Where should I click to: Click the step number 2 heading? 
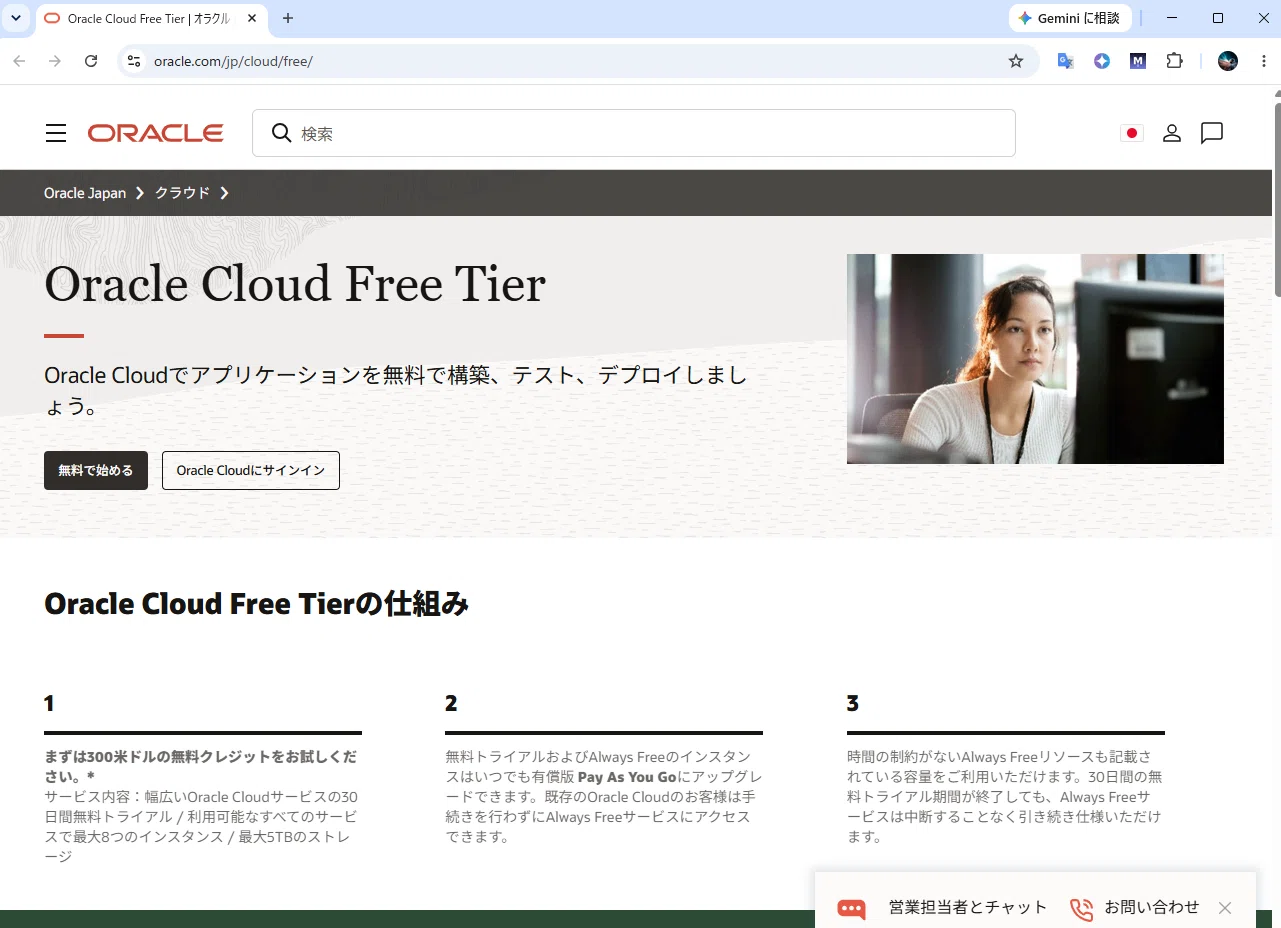[451, 704]
